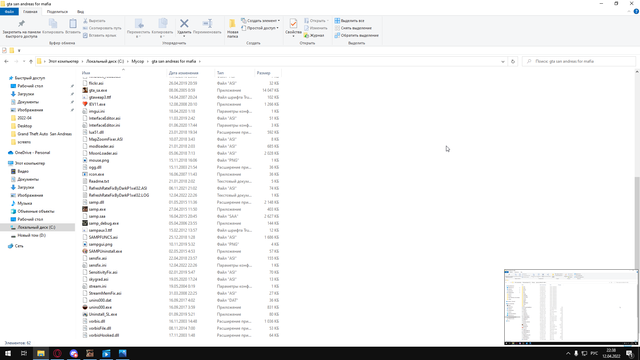Image resolution: width=640 pixels, height=360 pixels.
Task: Click the File Explorer taskbar icon
Action: coord(41,353)
